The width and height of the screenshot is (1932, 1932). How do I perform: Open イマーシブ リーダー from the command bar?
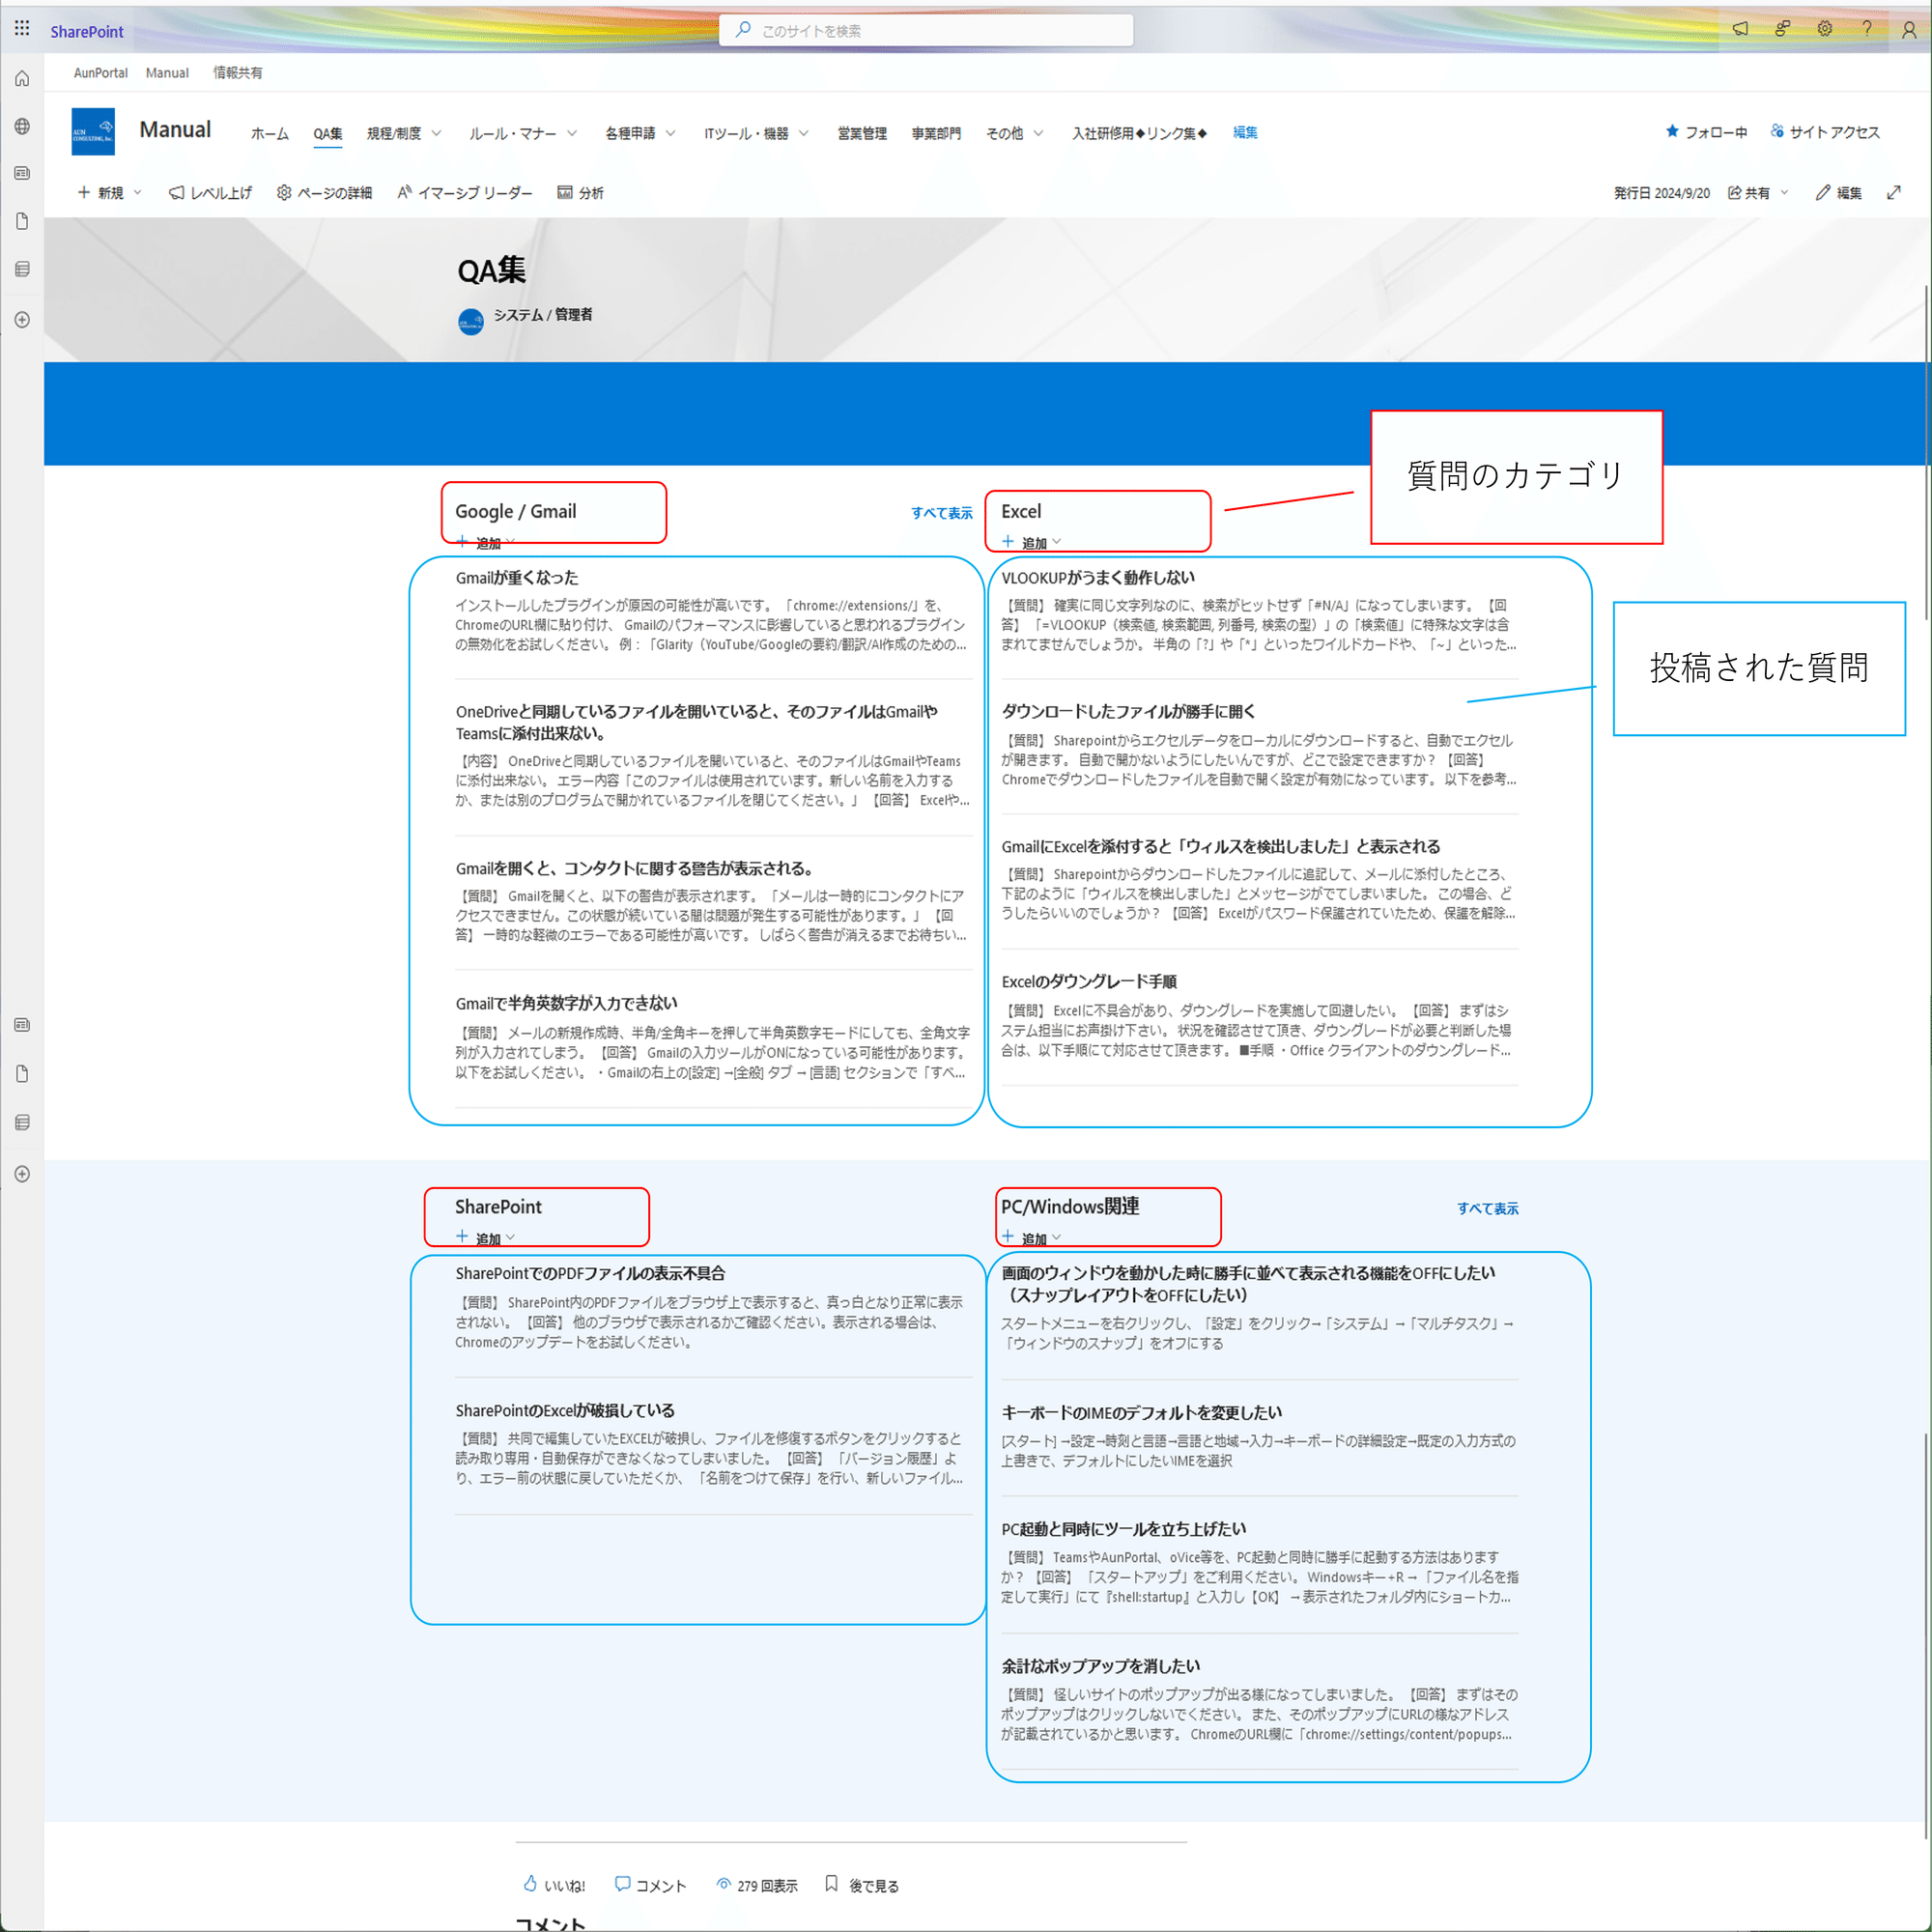[465, 192]
